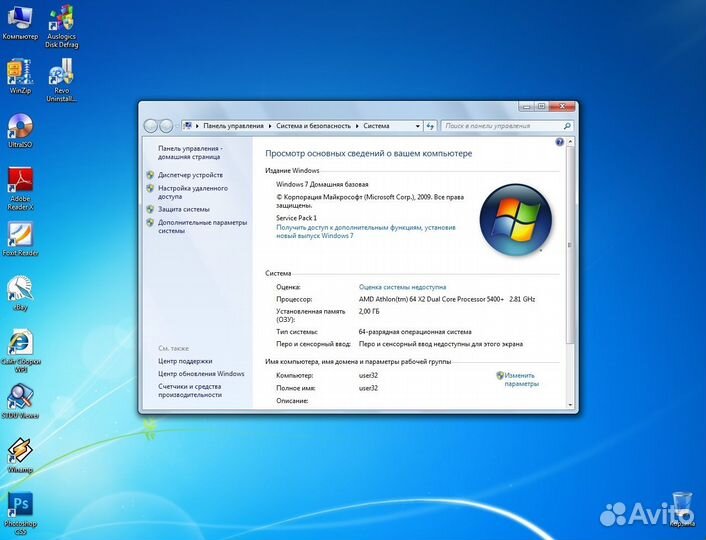Click the Foxit Reader desktop shortcut
The image size is (706, 540).
click(x=20, y=240)
